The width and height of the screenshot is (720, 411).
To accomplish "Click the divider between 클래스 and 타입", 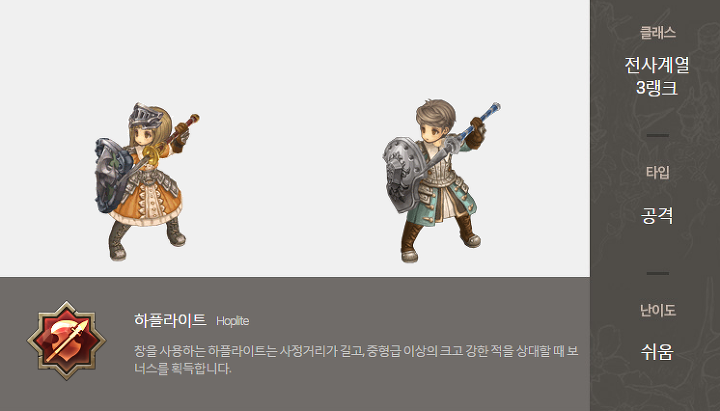I will click(x=658, y=135).
